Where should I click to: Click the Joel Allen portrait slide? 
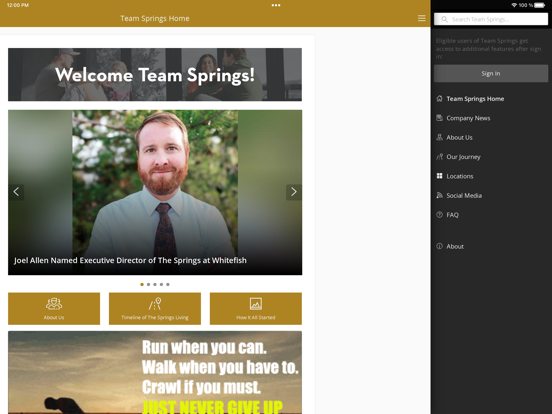pyautogui.click(x=155, y=192)
